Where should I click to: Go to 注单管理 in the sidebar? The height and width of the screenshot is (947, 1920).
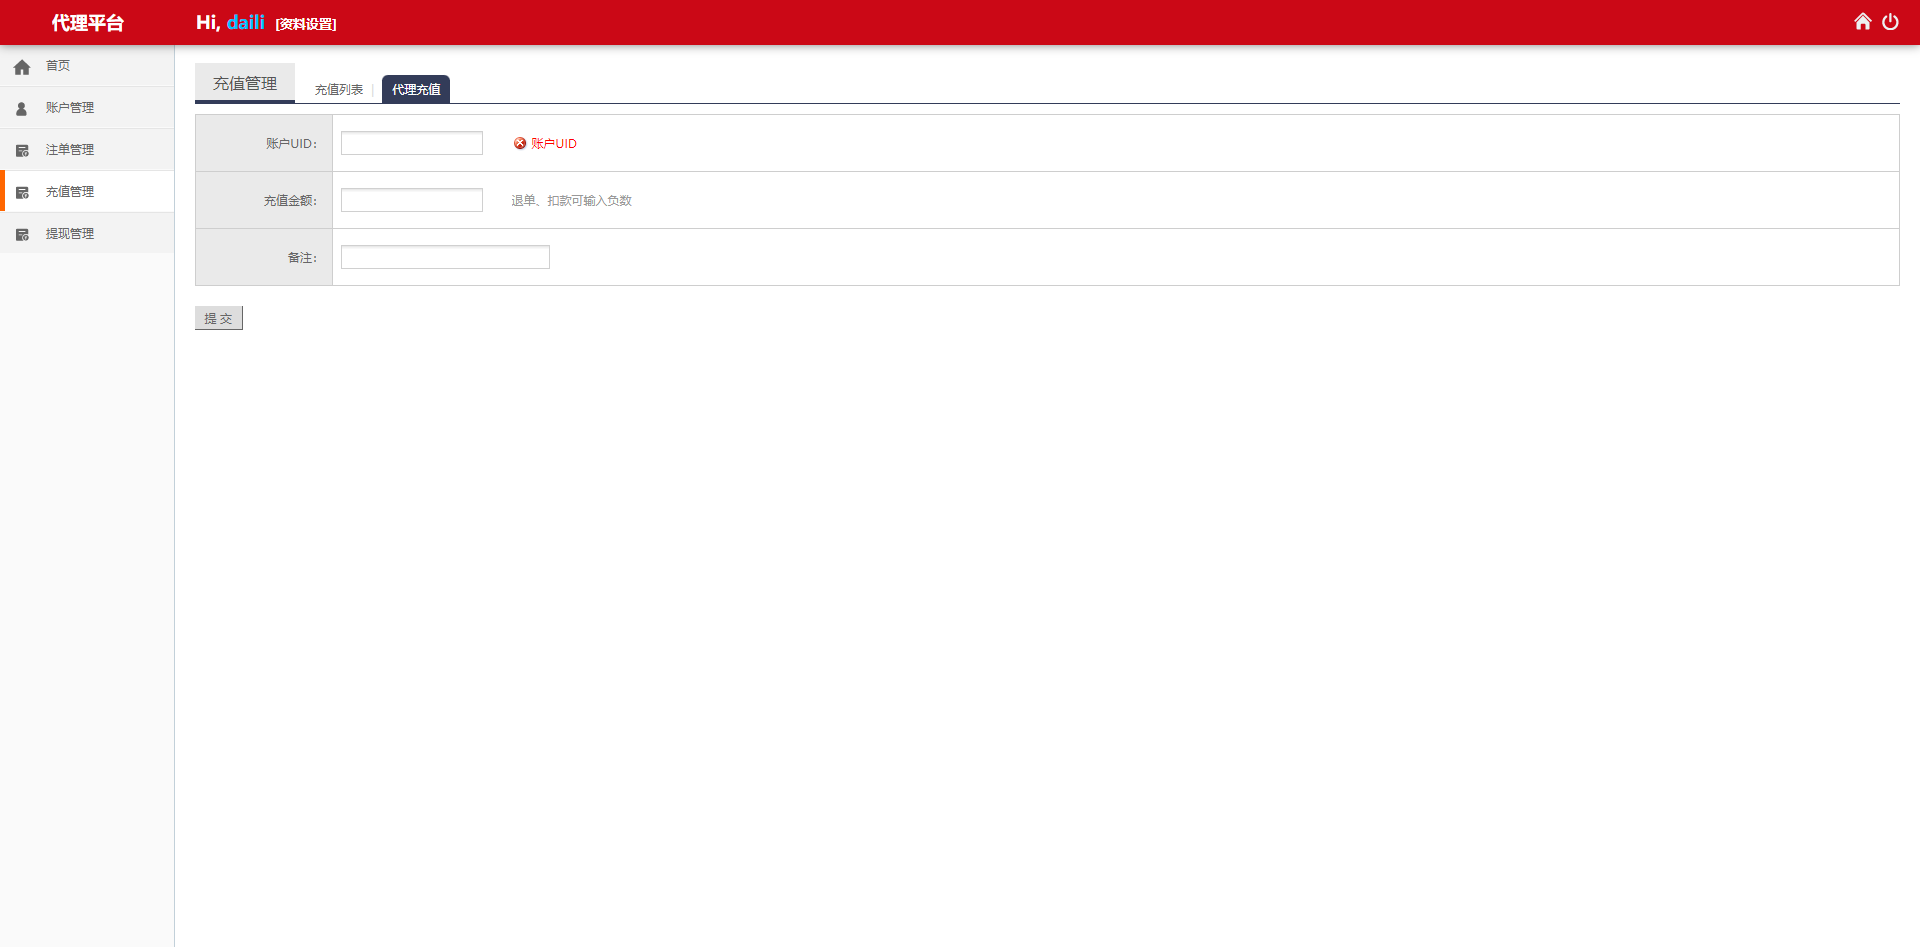click(87, 150)
